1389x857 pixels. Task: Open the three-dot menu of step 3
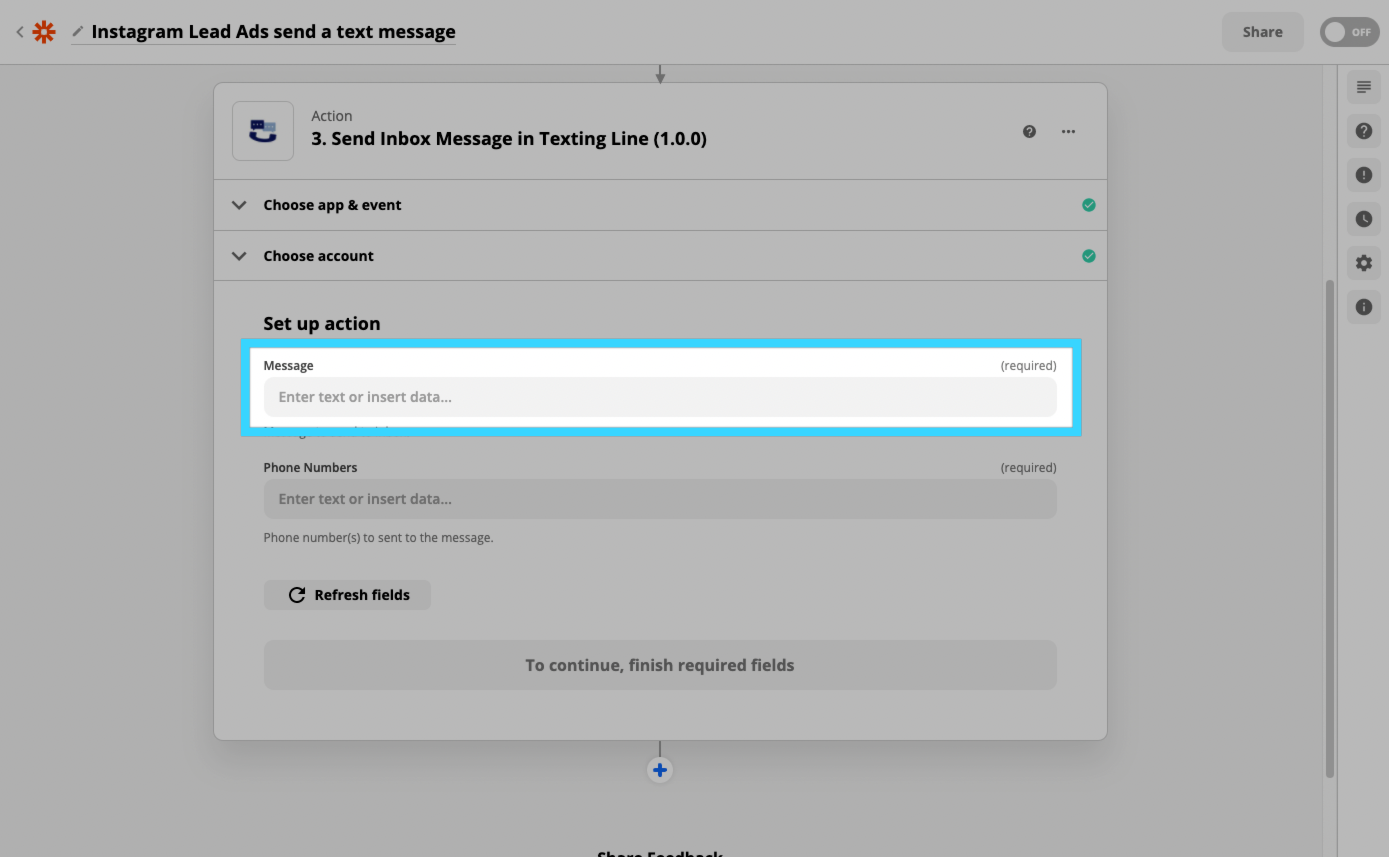point(1068,131)
